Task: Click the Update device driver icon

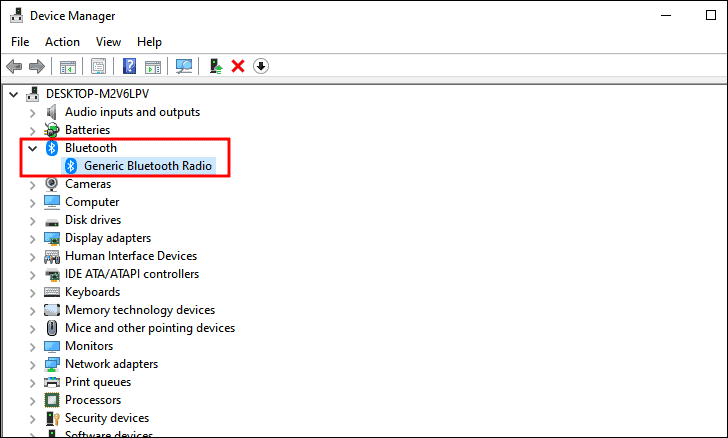Action: pyautogui.click(x=215, y=66)
